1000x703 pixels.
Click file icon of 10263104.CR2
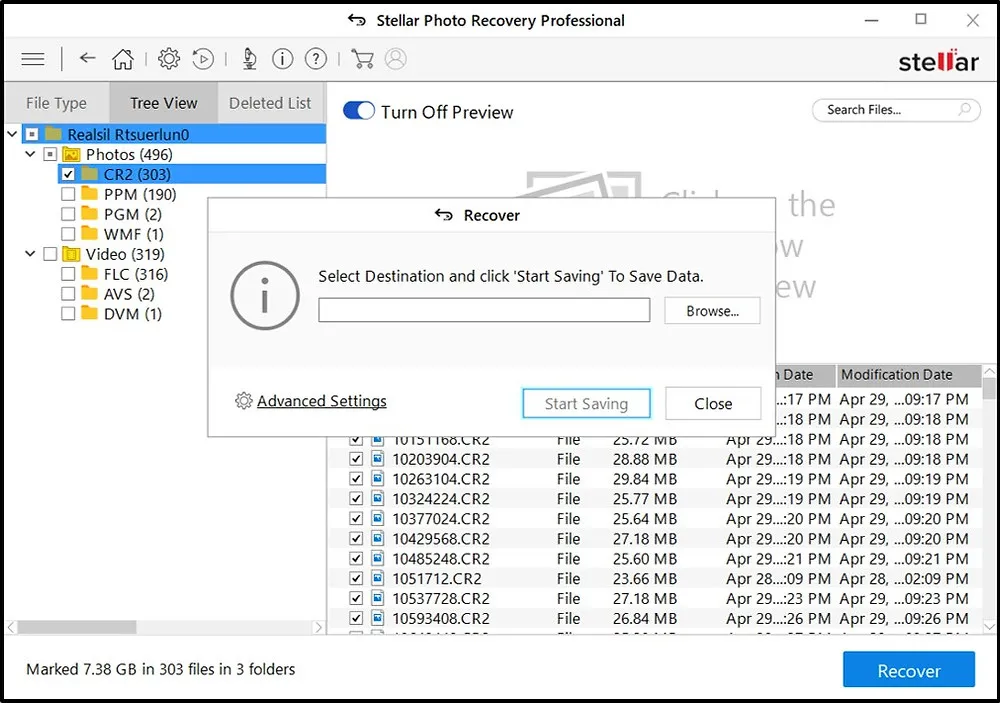[x=378, y=478]
